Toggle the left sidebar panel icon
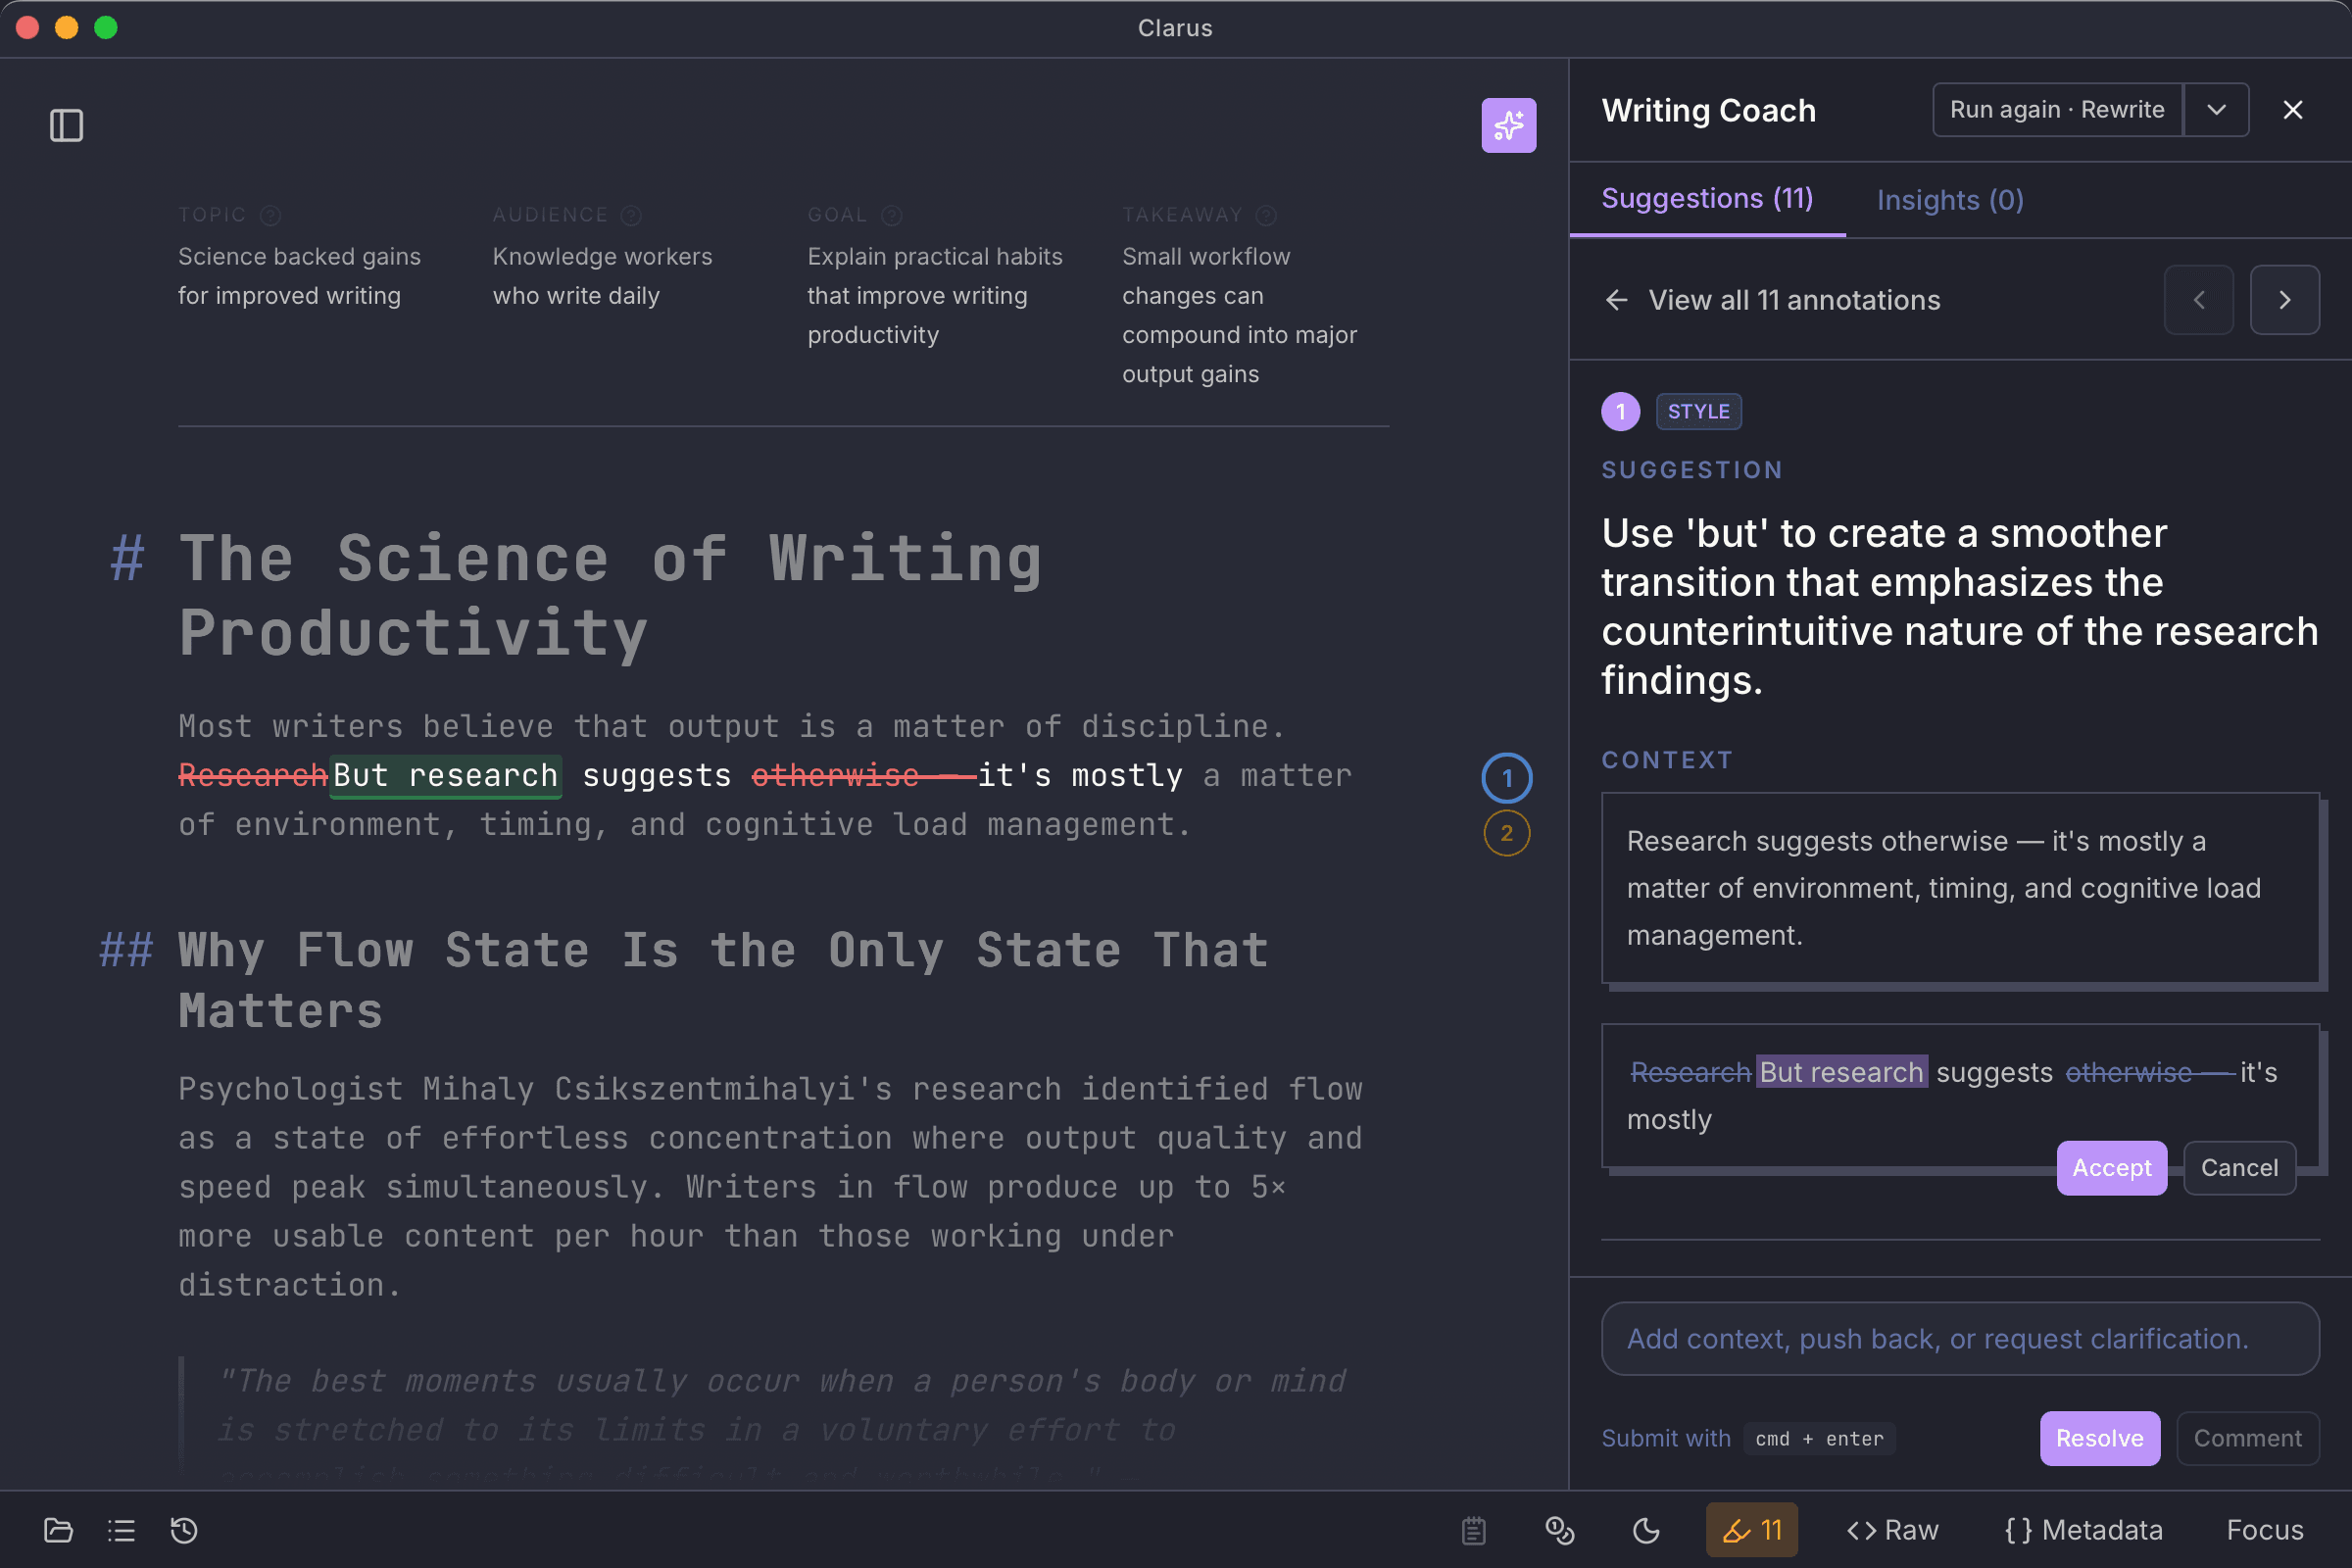2352x1568 pixels. click(66, 125)
